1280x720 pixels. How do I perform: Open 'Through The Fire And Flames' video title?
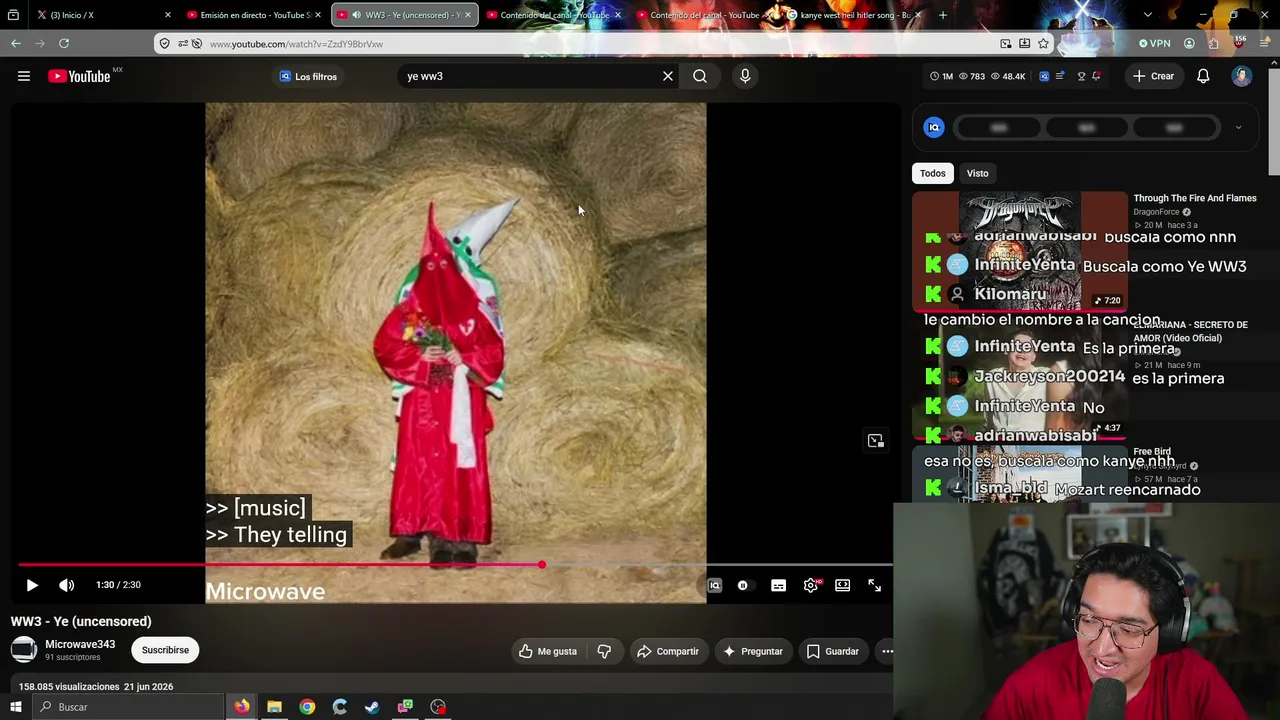tap(1195, 198)
